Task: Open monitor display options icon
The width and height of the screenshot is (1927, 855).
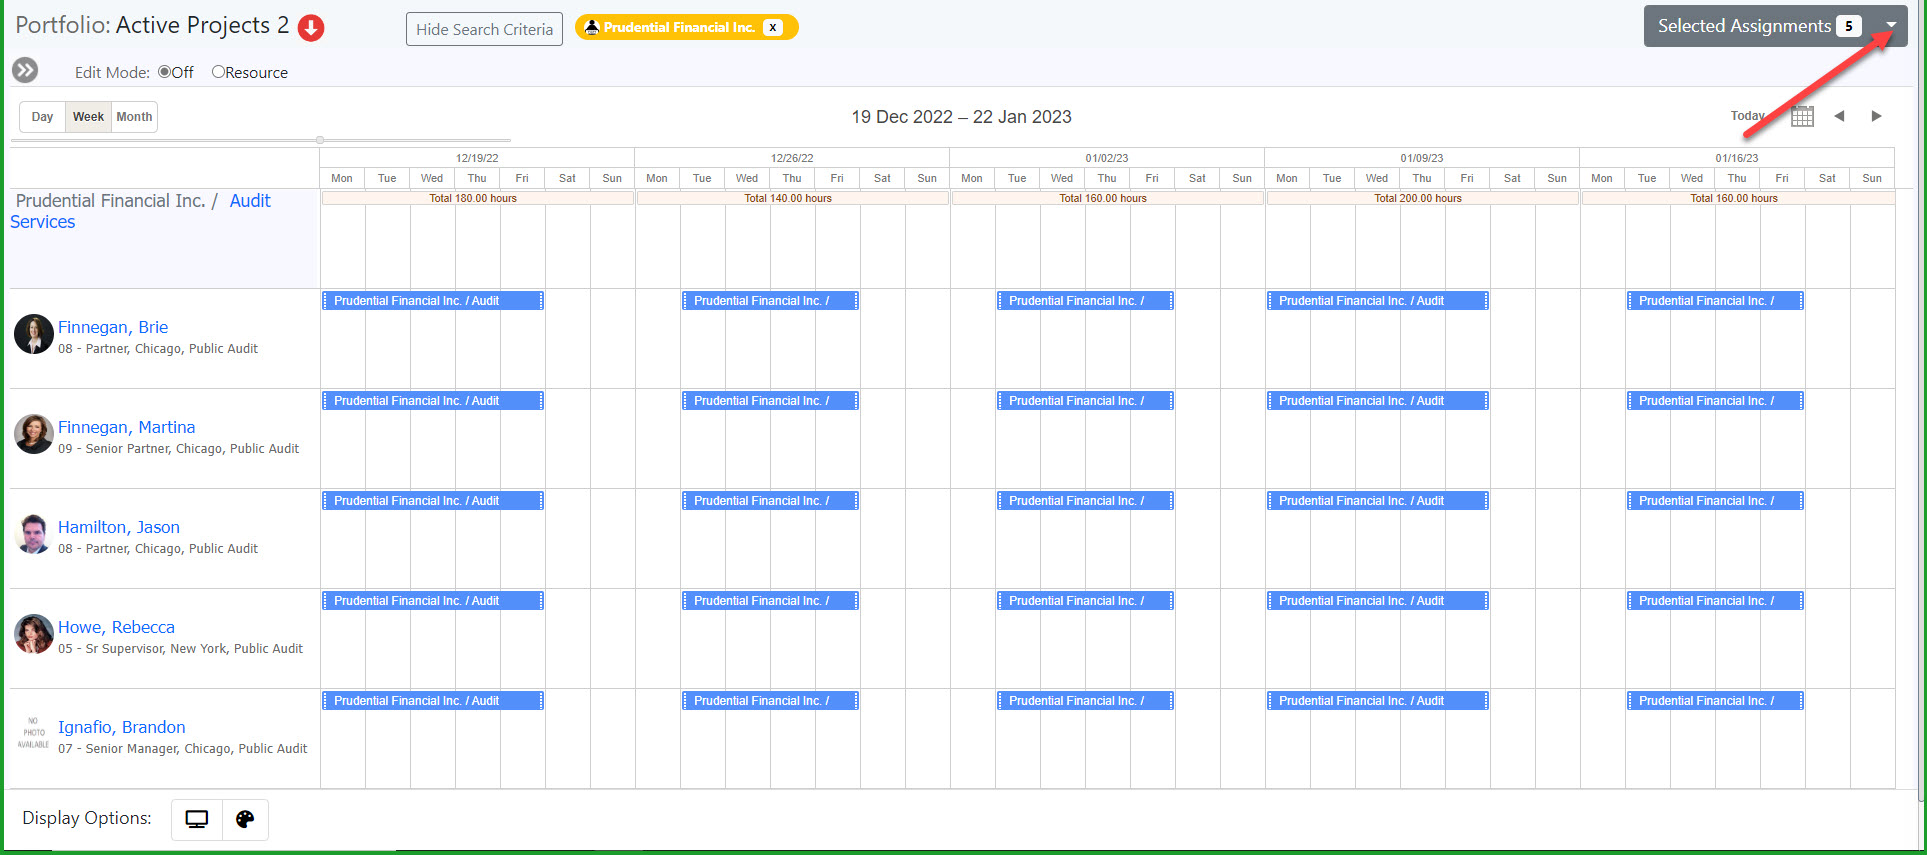Action: [197, 819]
